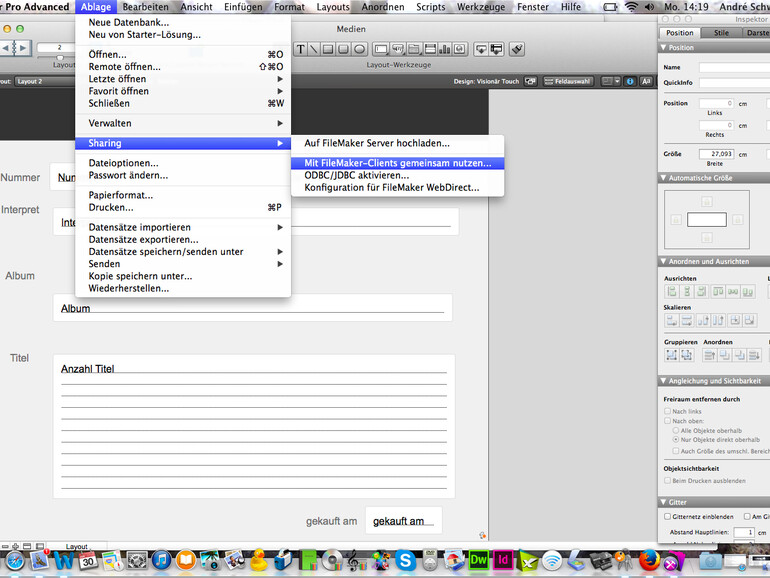Click the Aa formatting bar icon
770x578 pixels.
646,82
